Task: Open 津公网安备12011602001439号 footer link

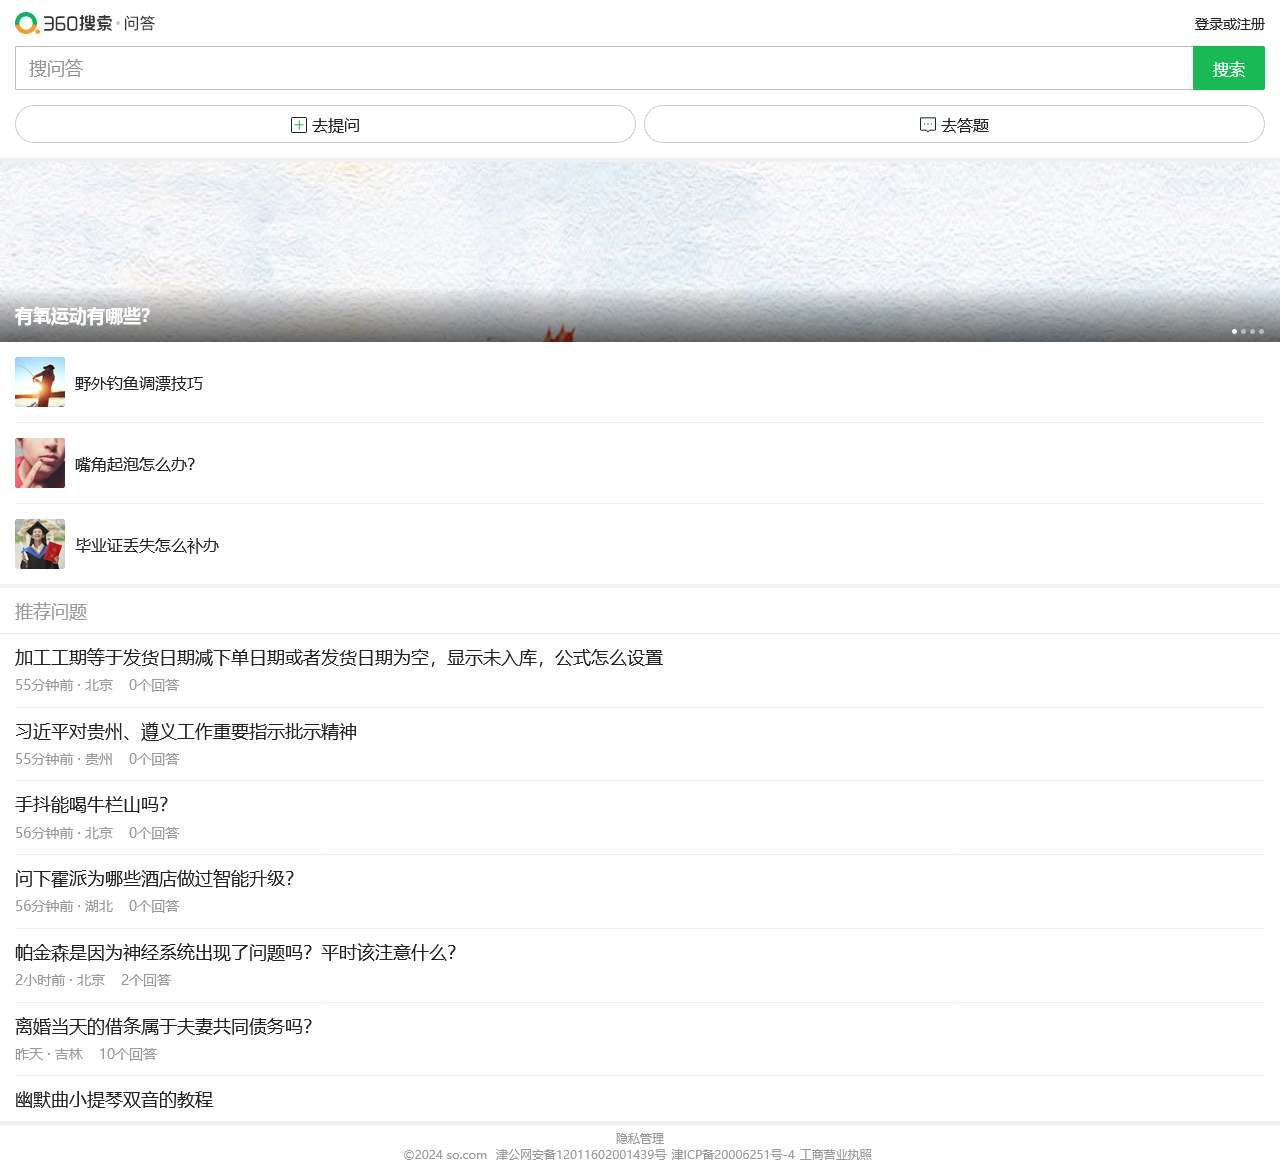Action: (x=581, y=1154)
